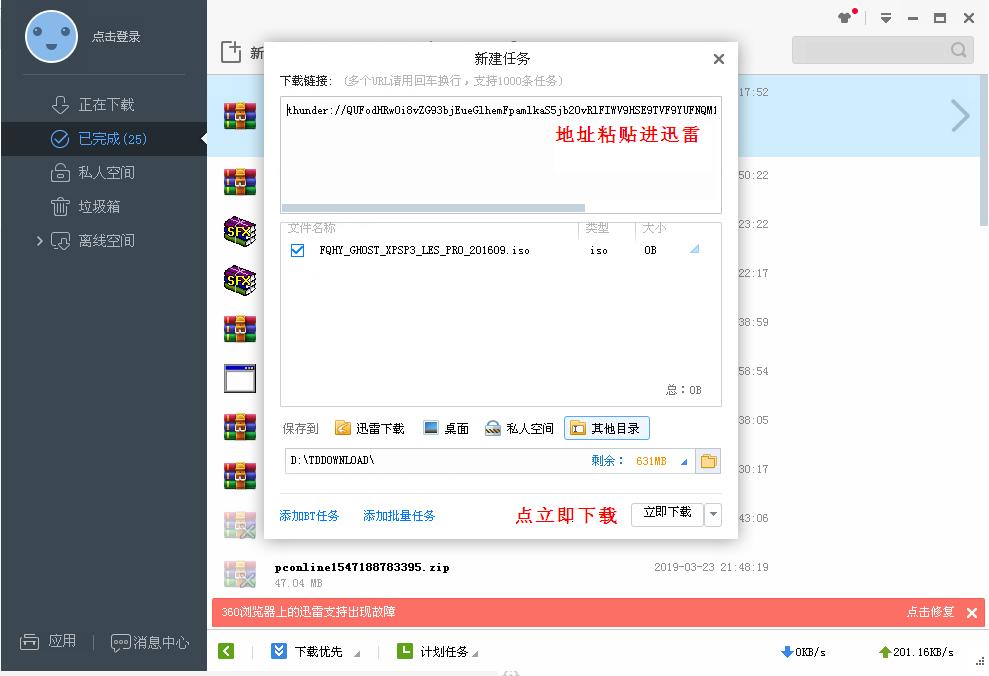Image resolution: width=989 pixels, height=676 pixels.
Task: Open the 垃圾箱 trash folder
Action: tap(86, 206)
